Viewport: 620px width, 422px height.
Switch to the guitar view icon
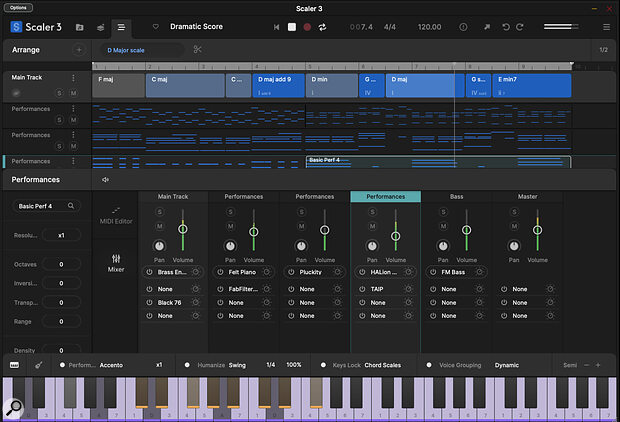(38, 365)
